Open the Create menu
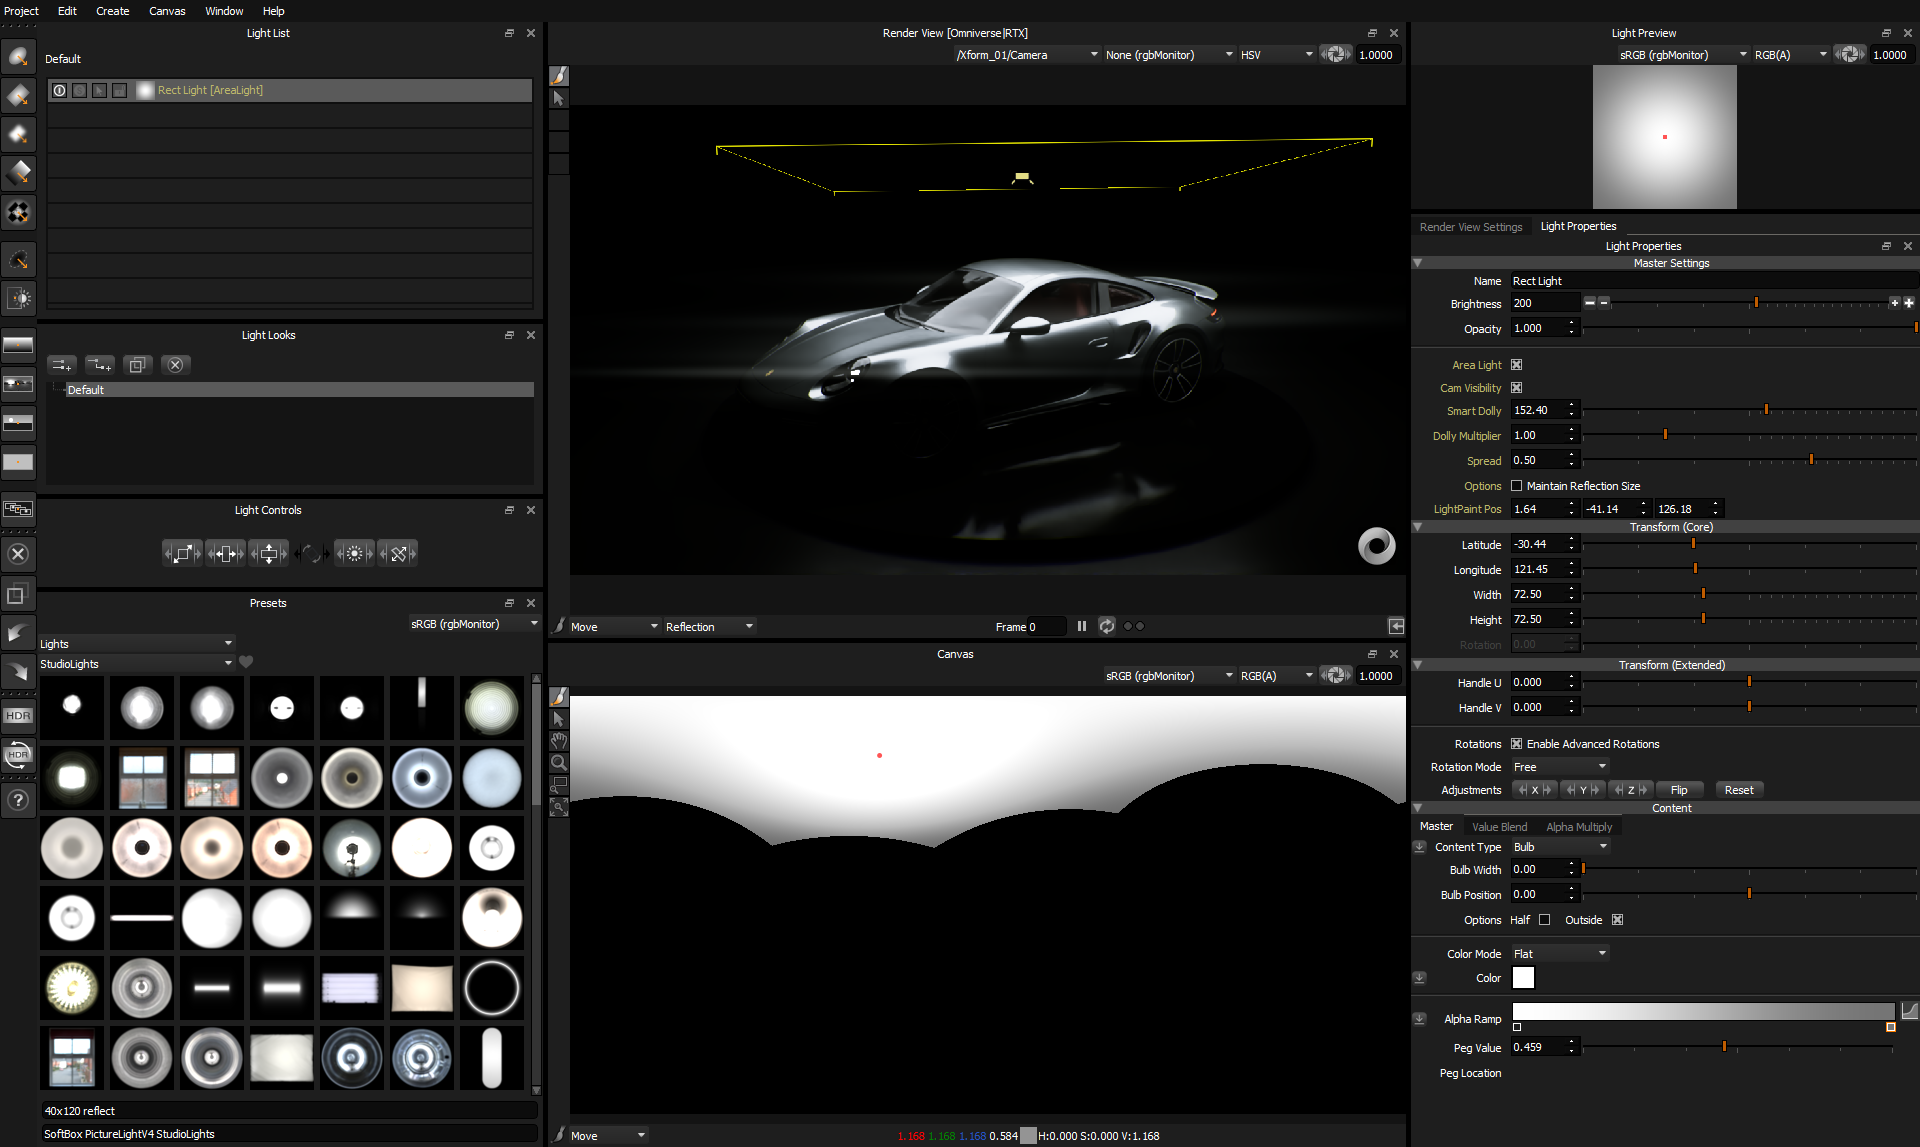Viewport: 1920px width, 1147px height. coord(112,11)
